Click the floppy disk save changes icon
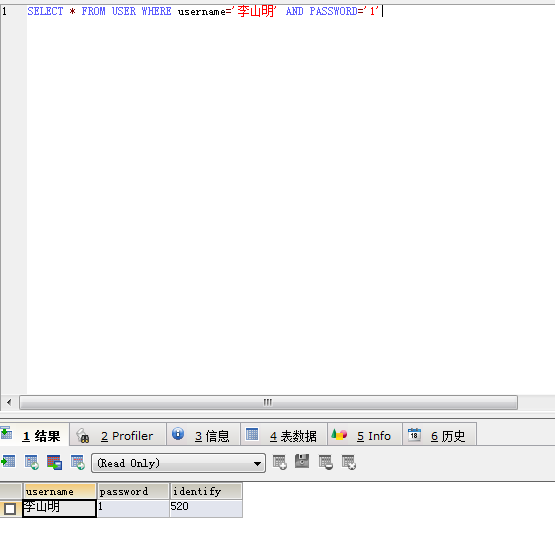The width and height of the screenshot is (555, 533). (302, 461)
